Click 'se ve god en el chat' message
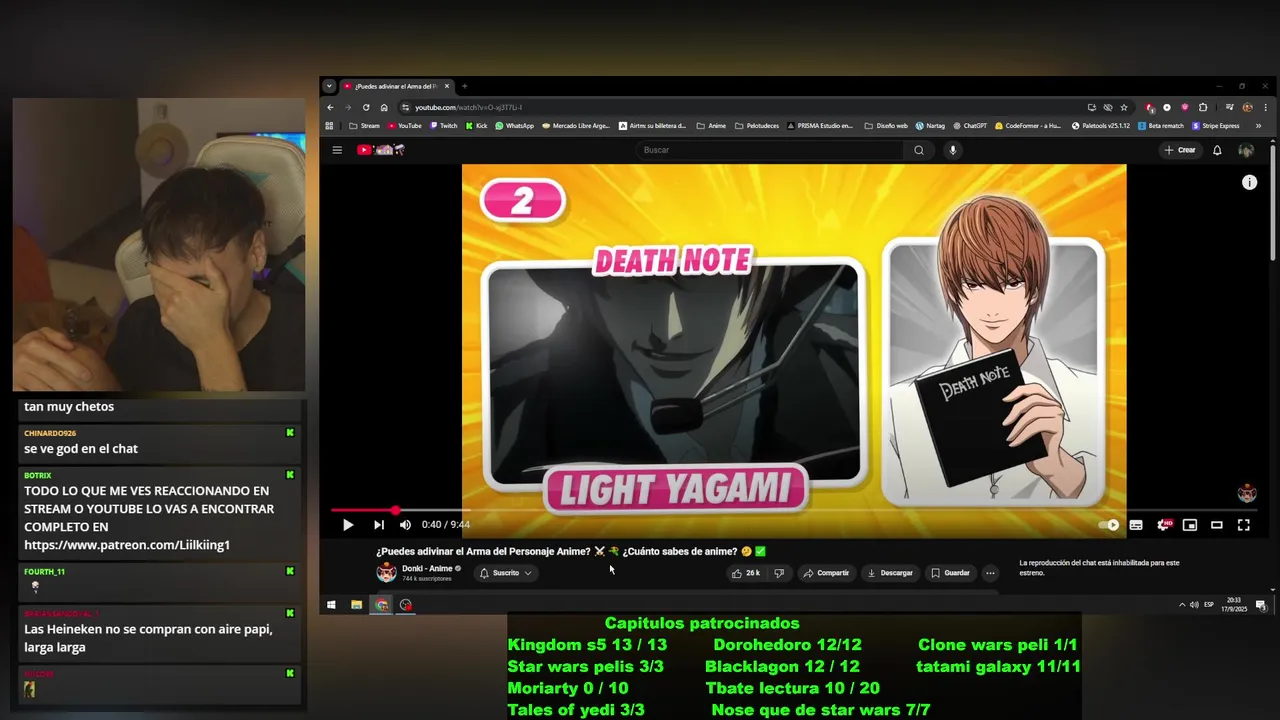The height and width of the screenshot is (720, 1280). (x=81, y=449)
